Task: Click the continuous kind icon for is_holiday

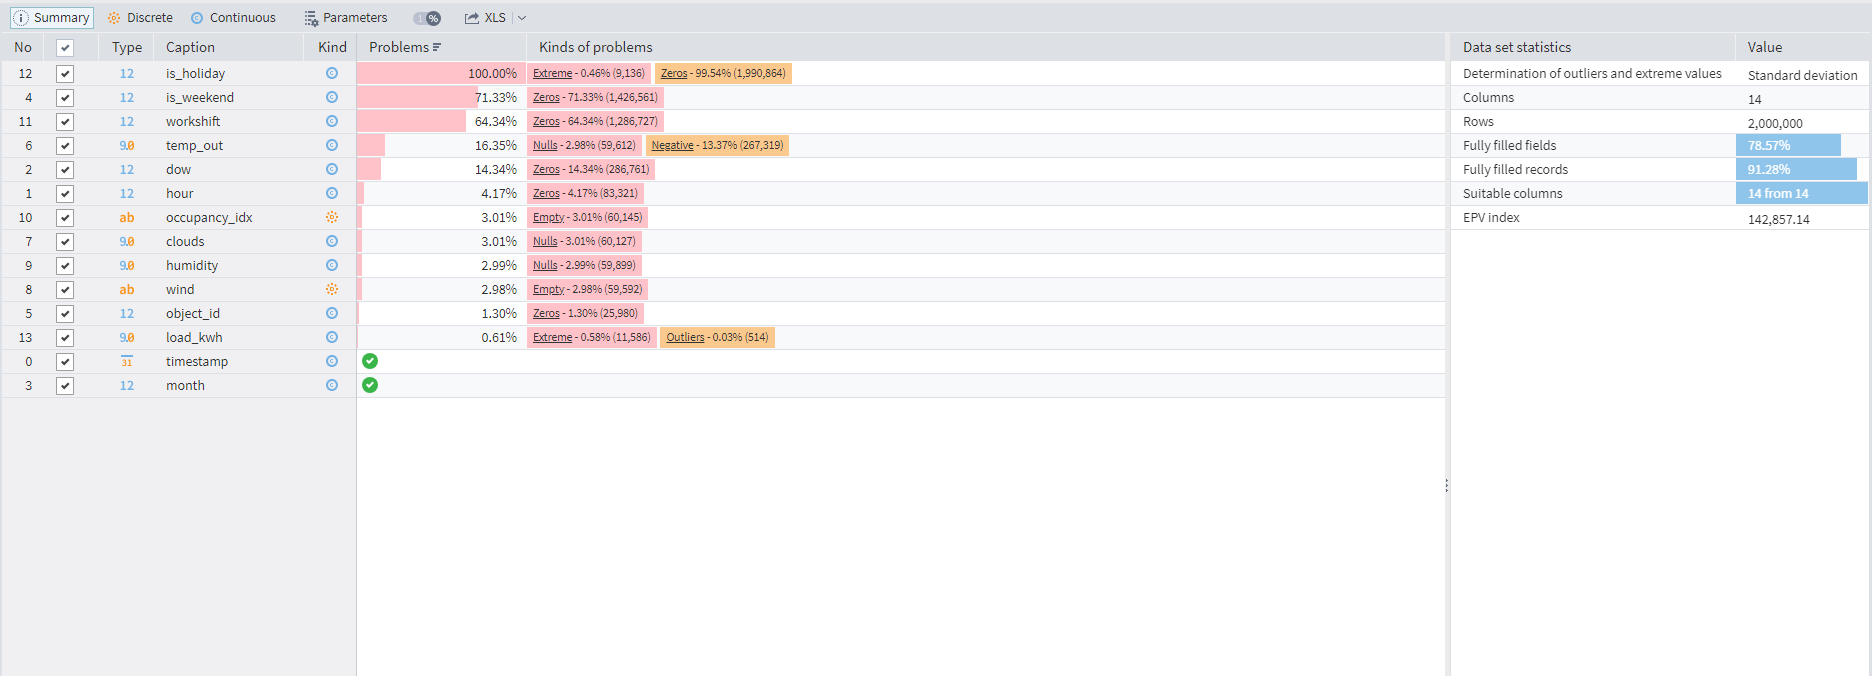Action: coord(332,73)
